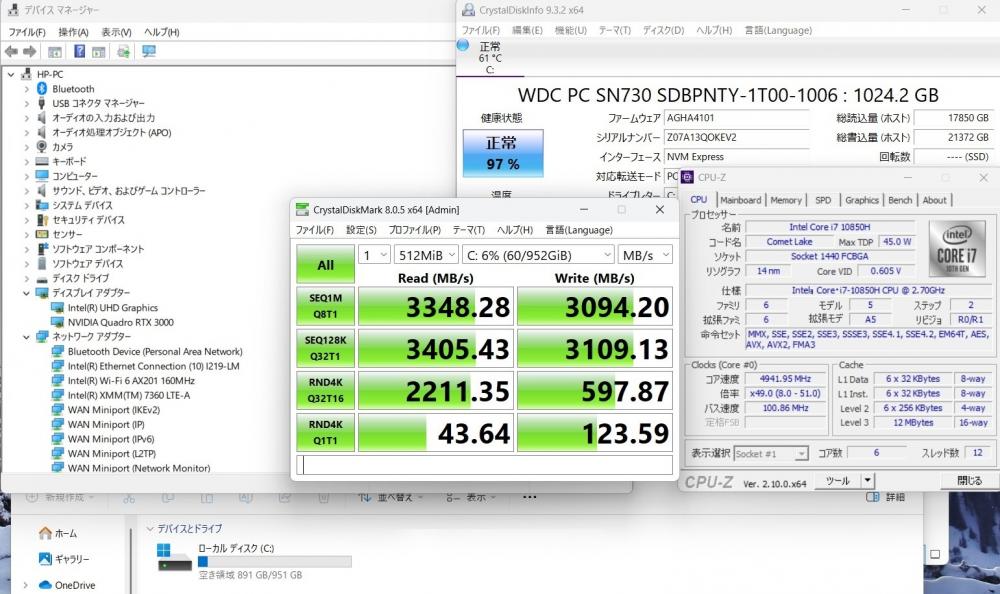Viewport: 1000px width, 594px height.
Task: Click the three-dot more options in Explorer toolbar
Action: (x=529, y=497)
